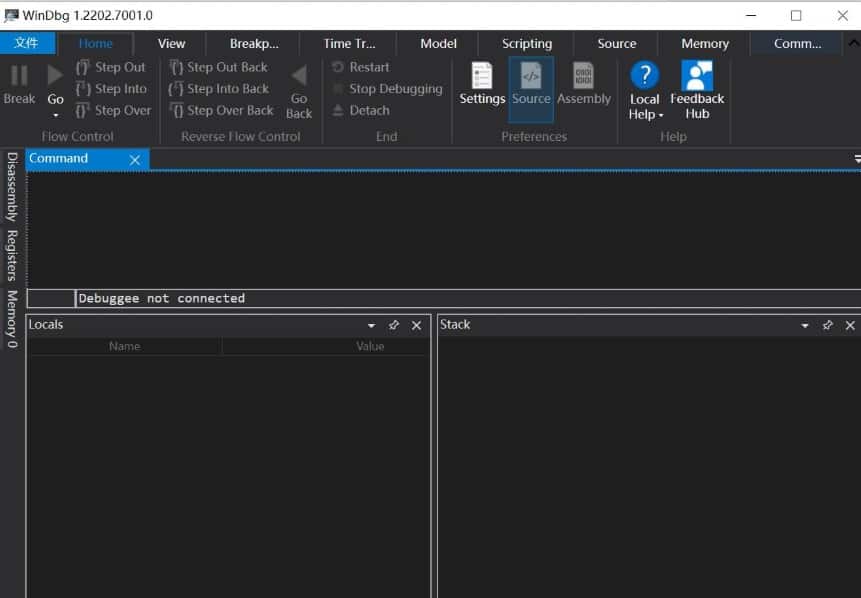Click the command input field
861x598 pixels.
point(468,298)
